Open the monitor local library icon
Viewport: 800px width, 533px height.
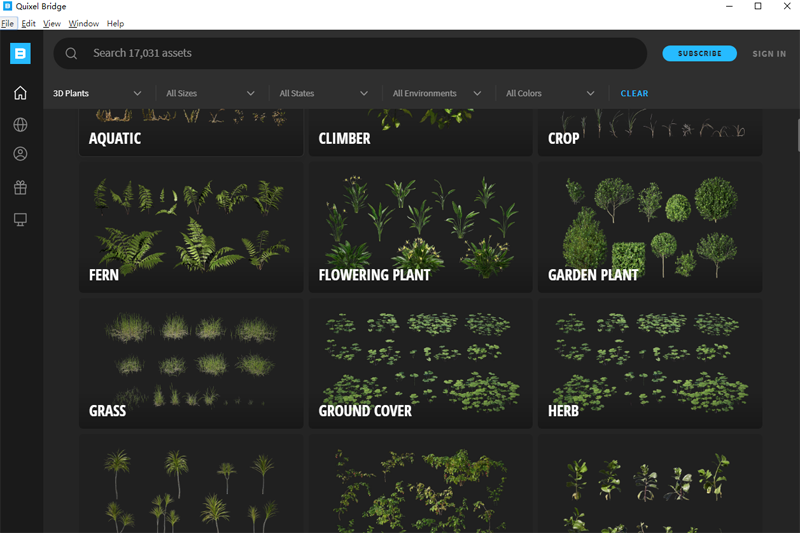point(20,220)
